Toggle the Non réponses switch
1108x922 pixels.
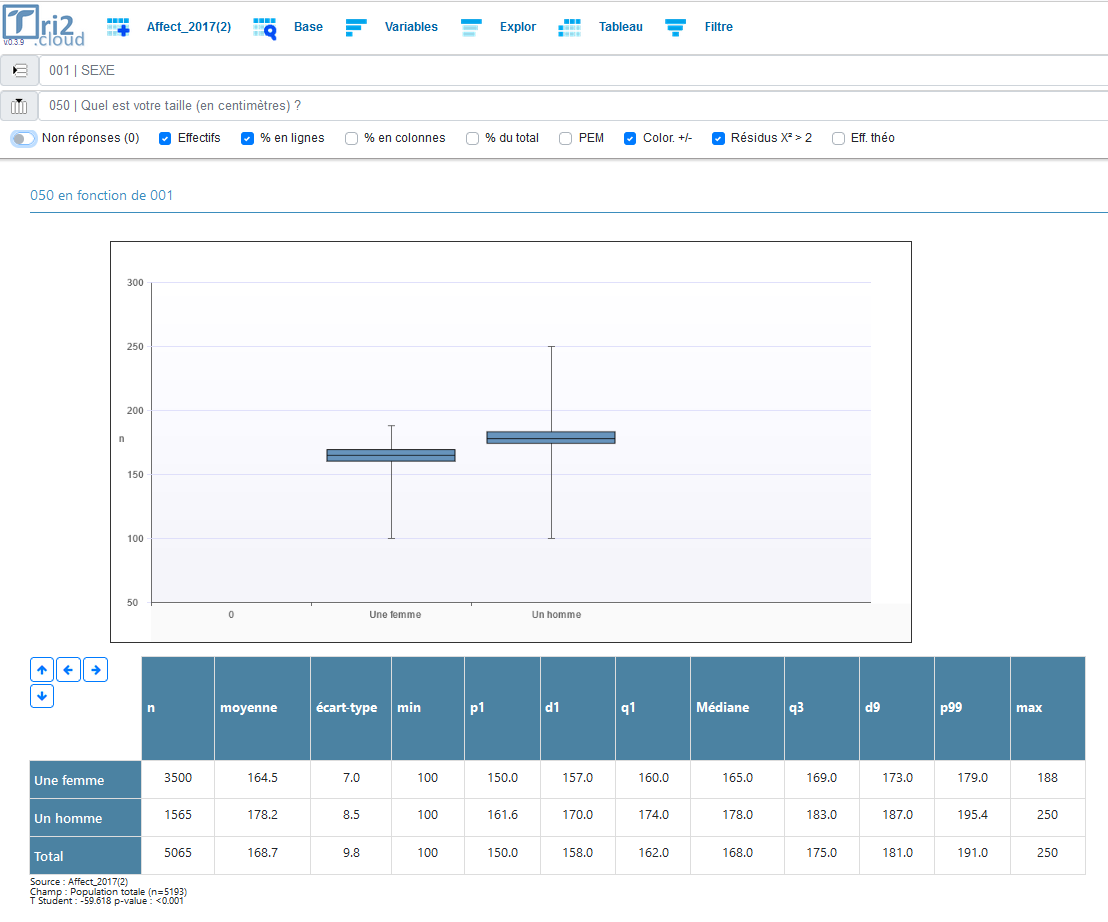(x=24, y=138)
